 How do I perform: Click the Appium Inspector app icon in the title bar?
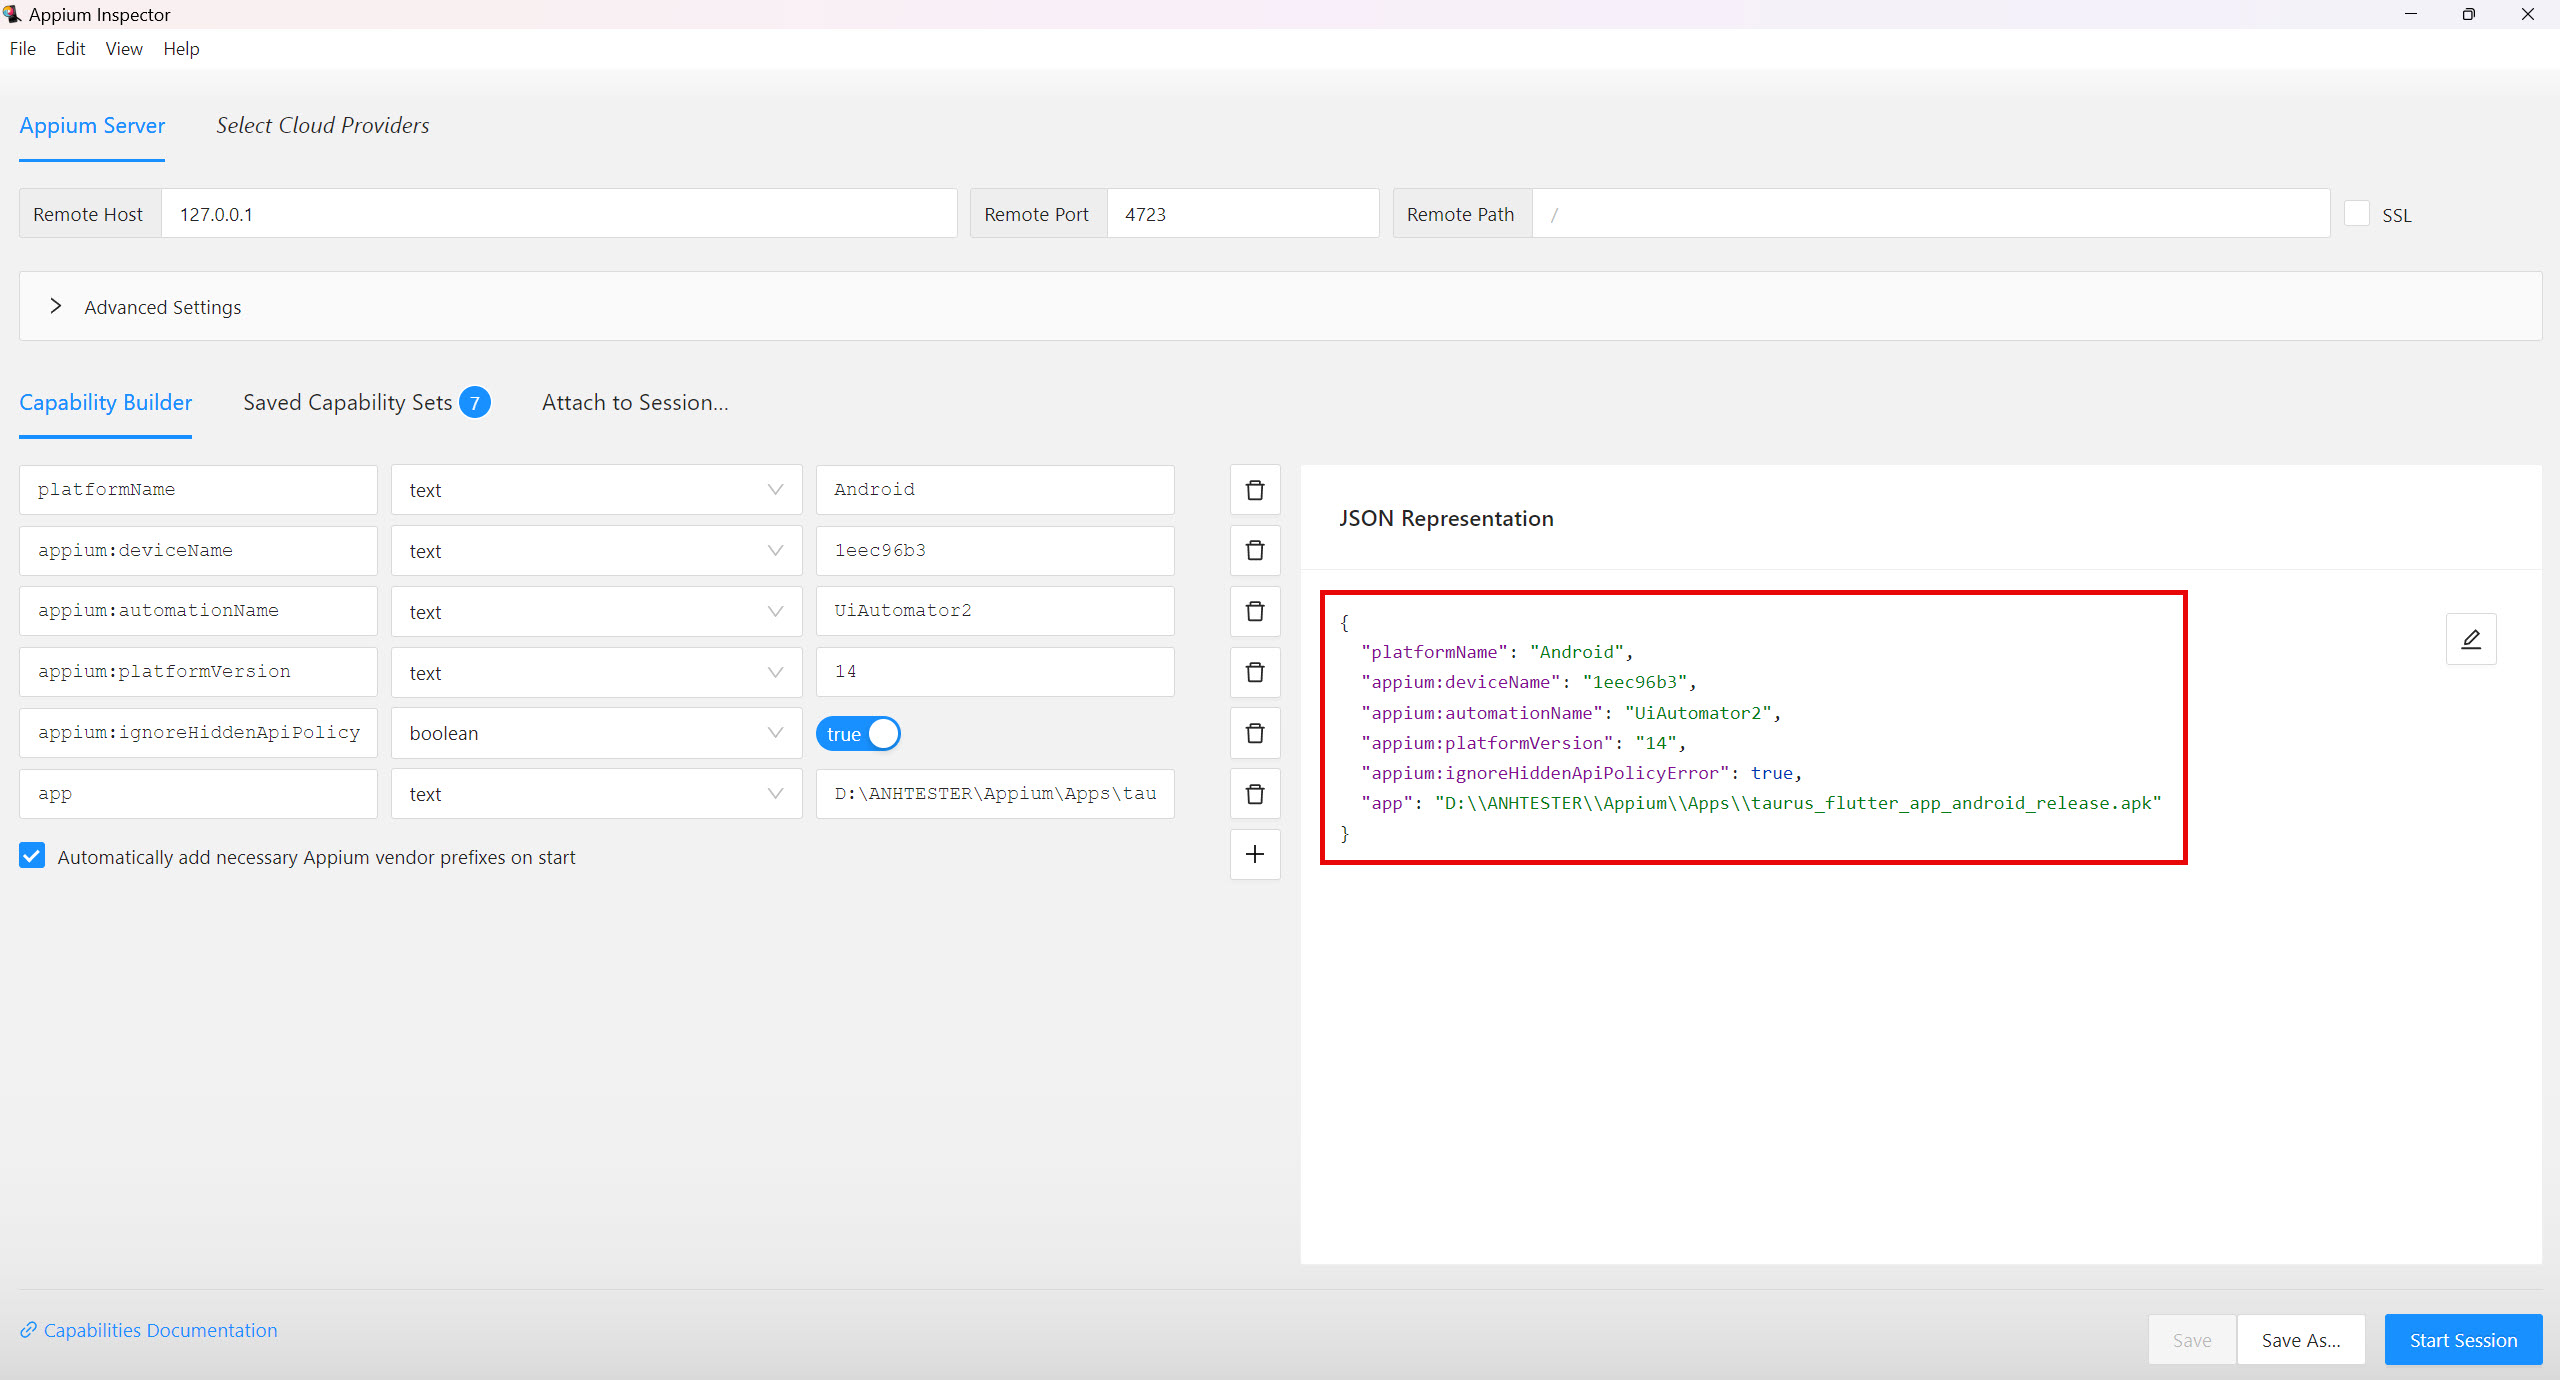click(x=12, y=14)
